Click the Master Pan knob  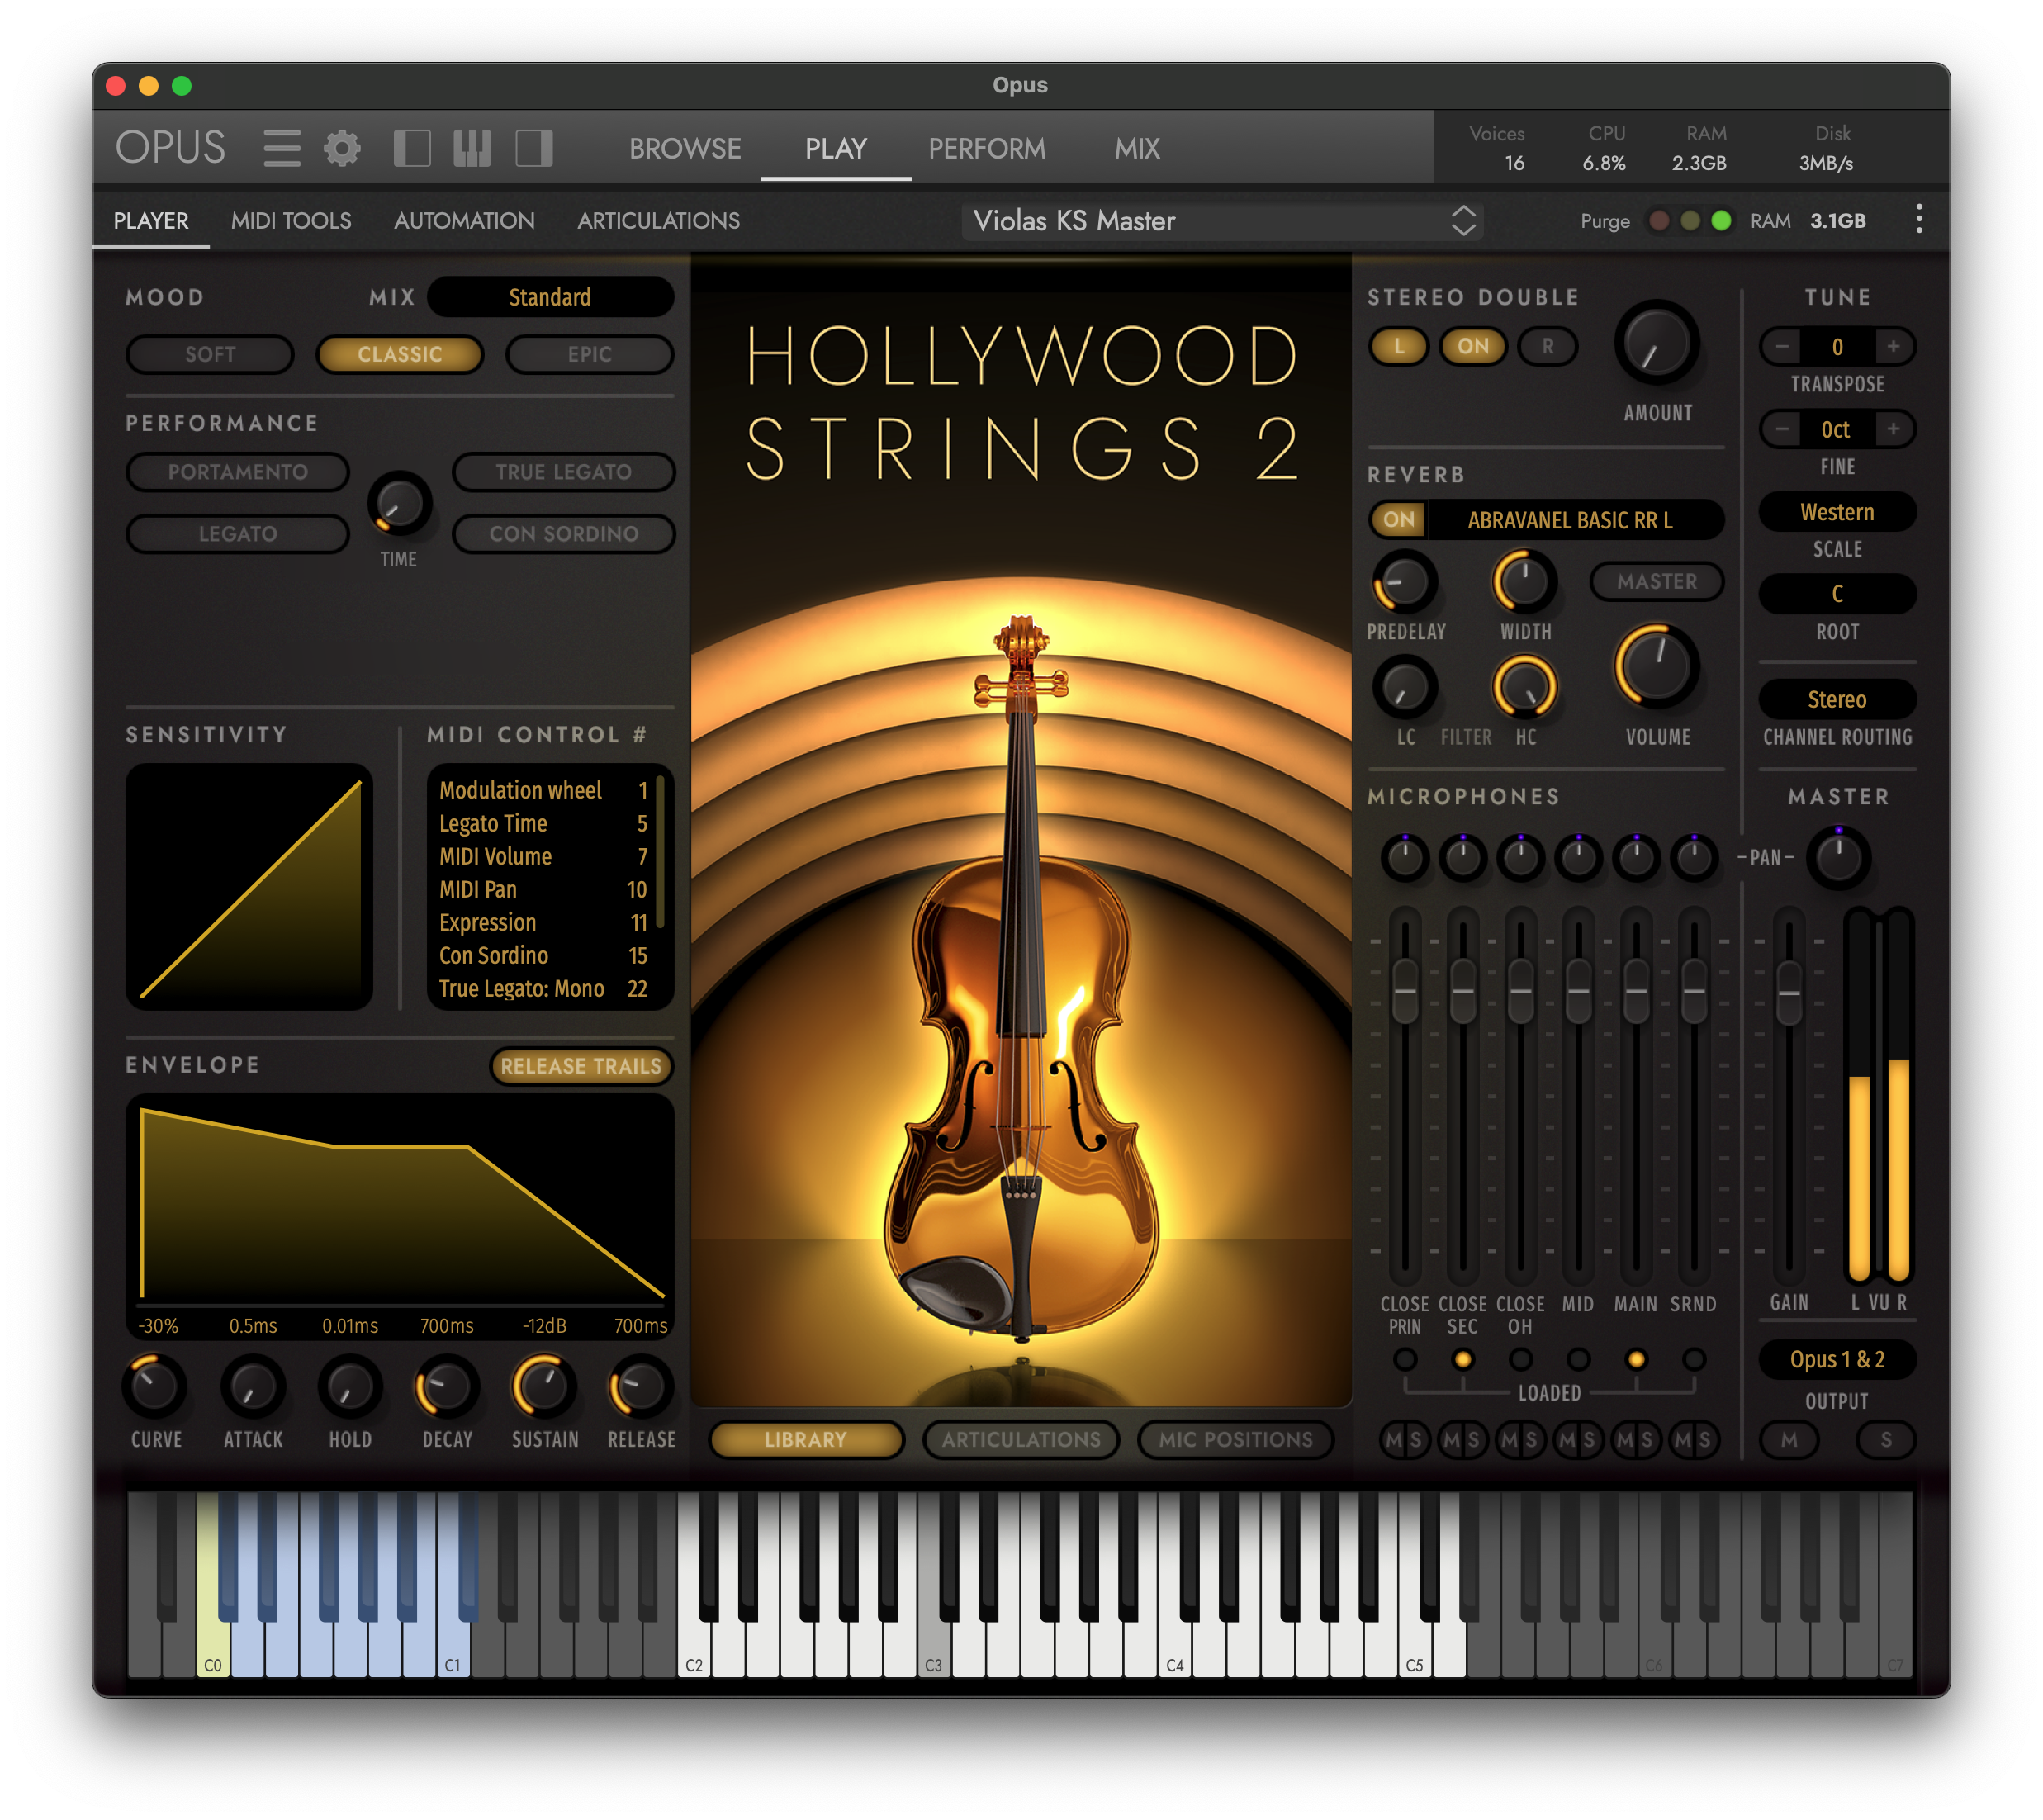(1837, 857)
